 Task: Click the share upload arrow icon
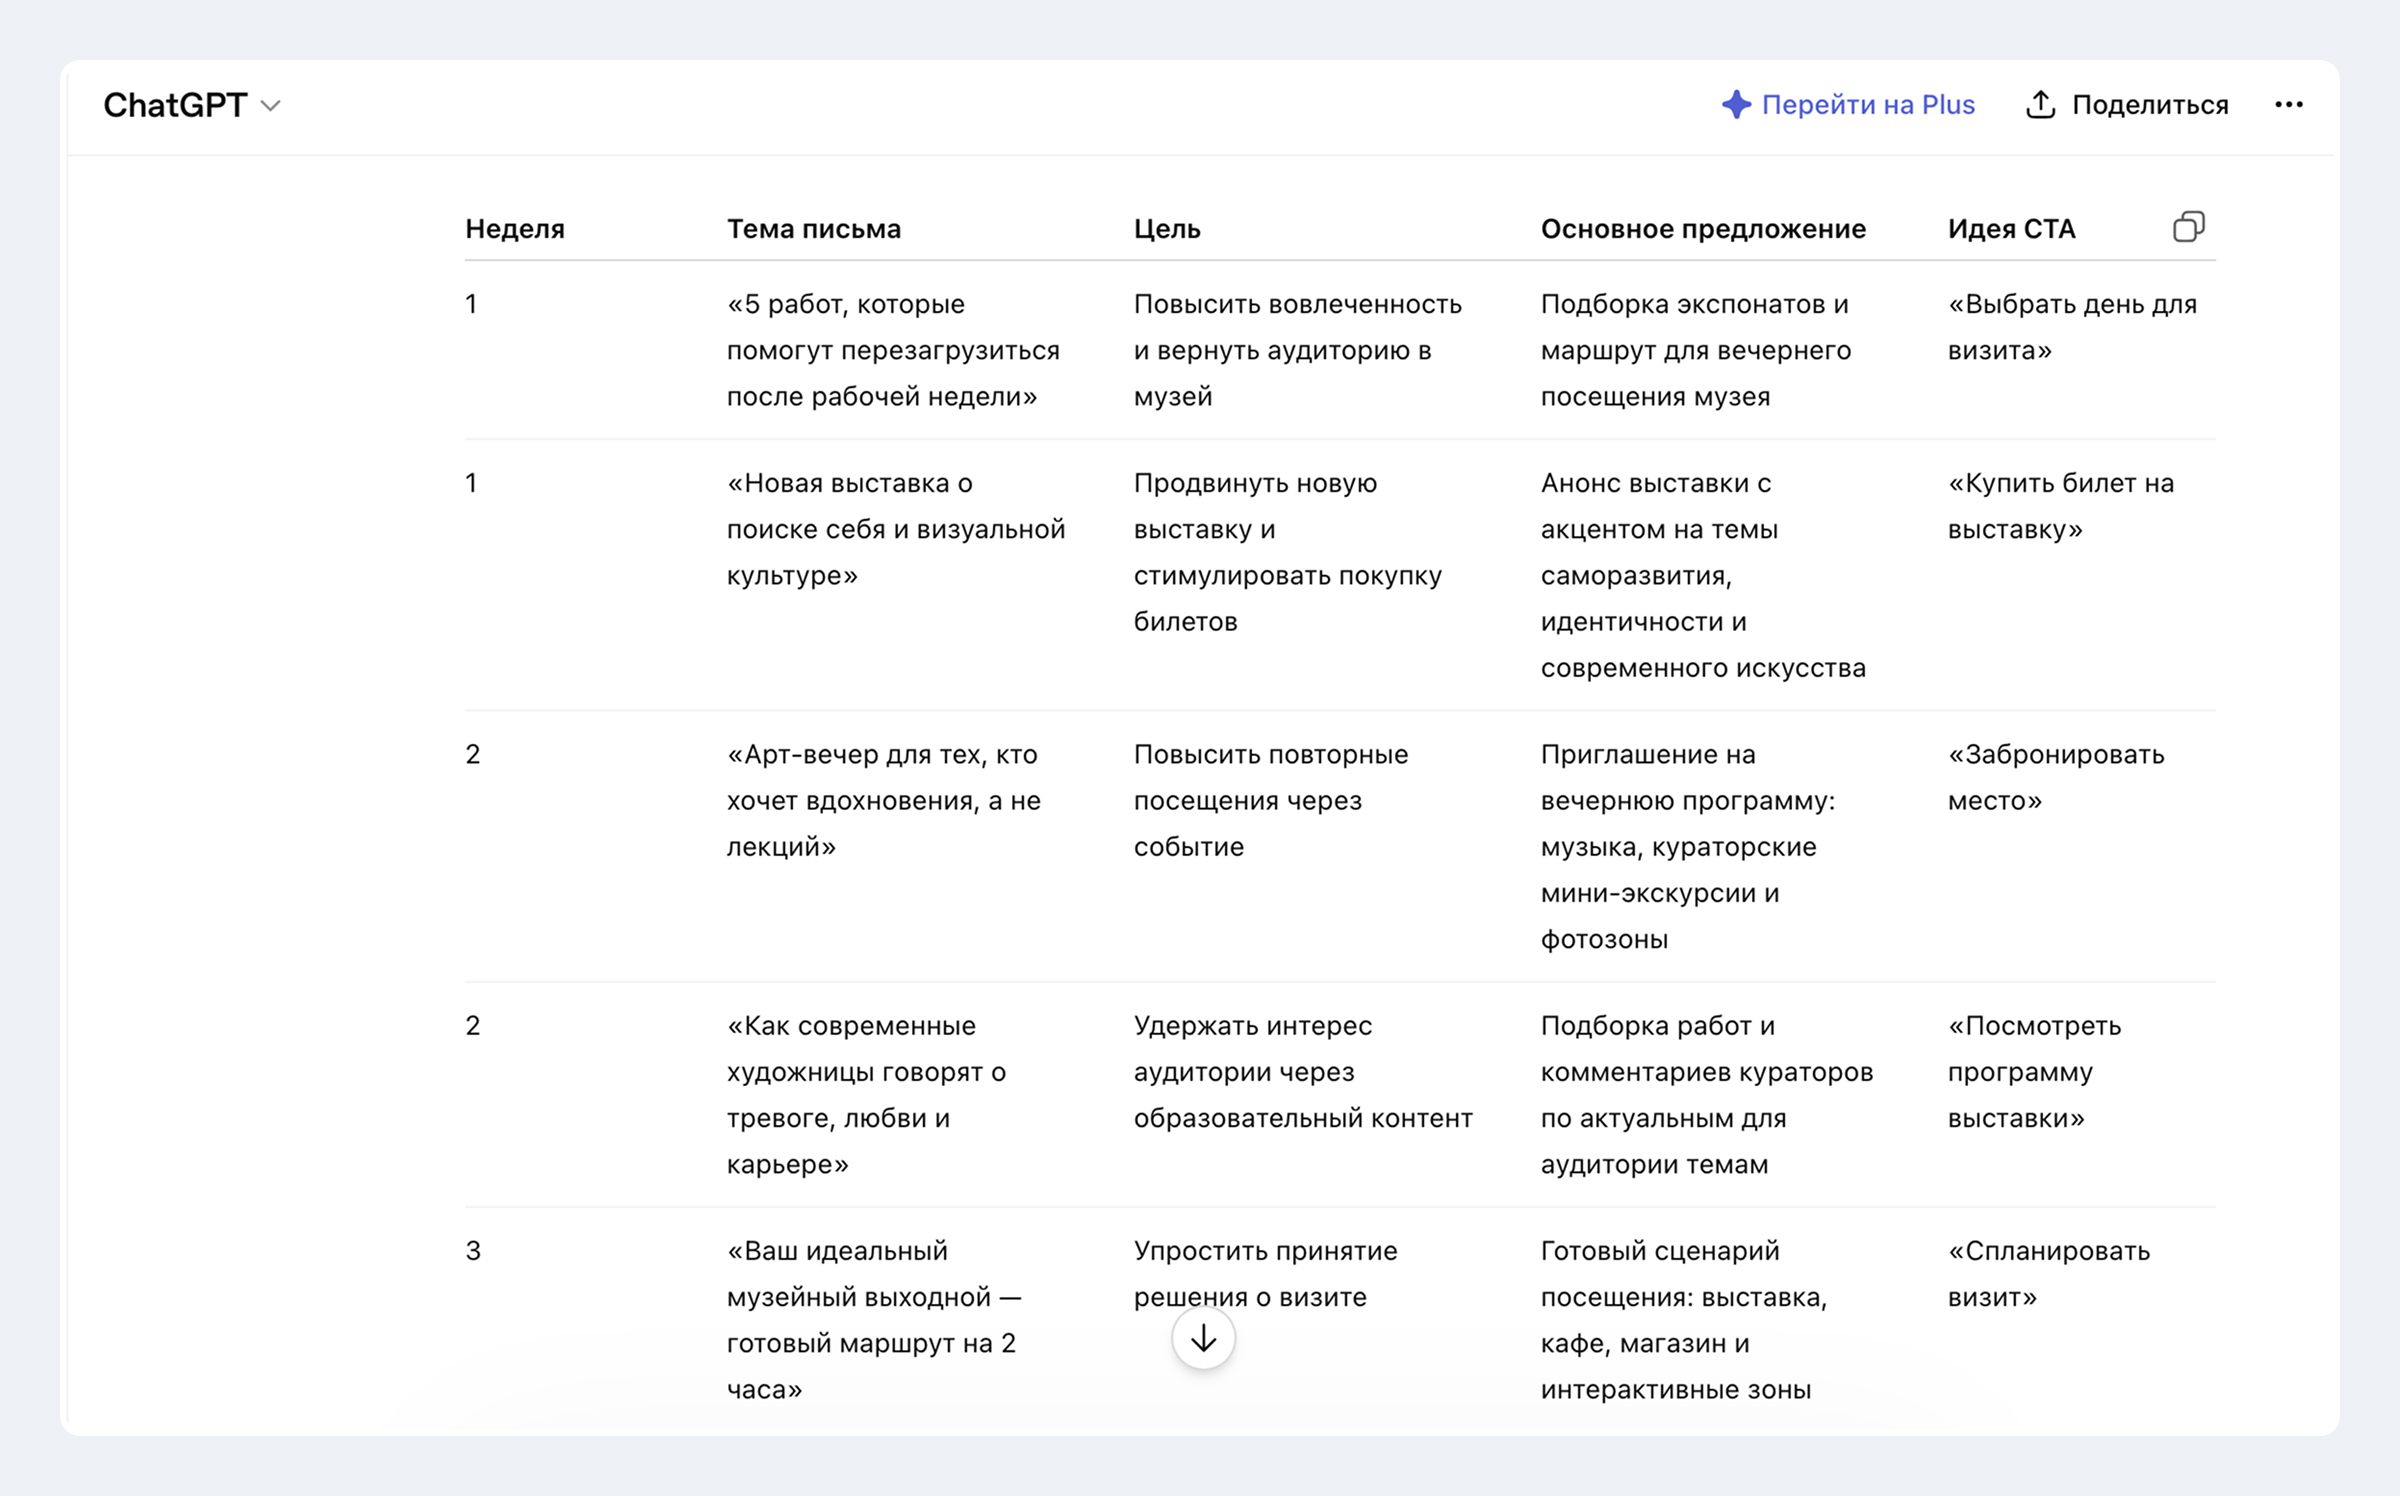pyautogui.click(x=2040, y=104)
